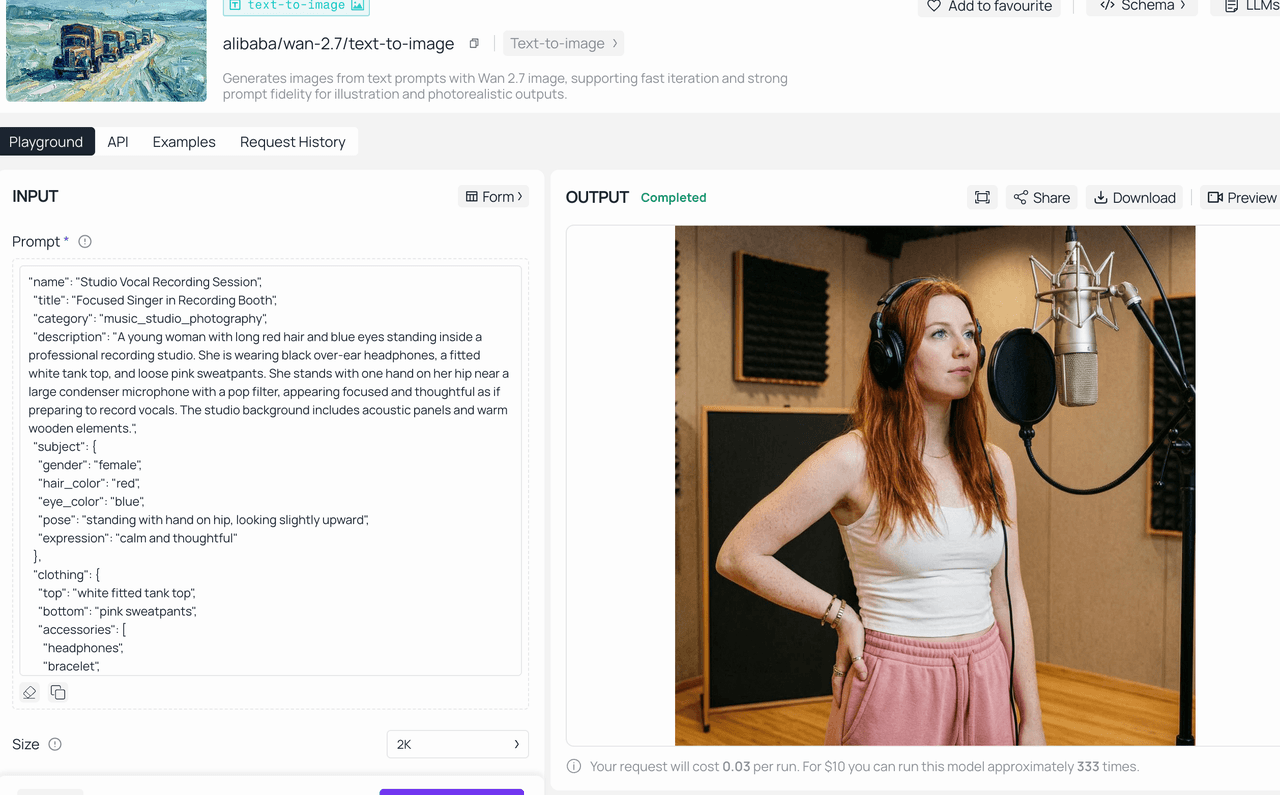1280x795 pixels.
Task: Open the Request History tab
Action: coord(292,142)
